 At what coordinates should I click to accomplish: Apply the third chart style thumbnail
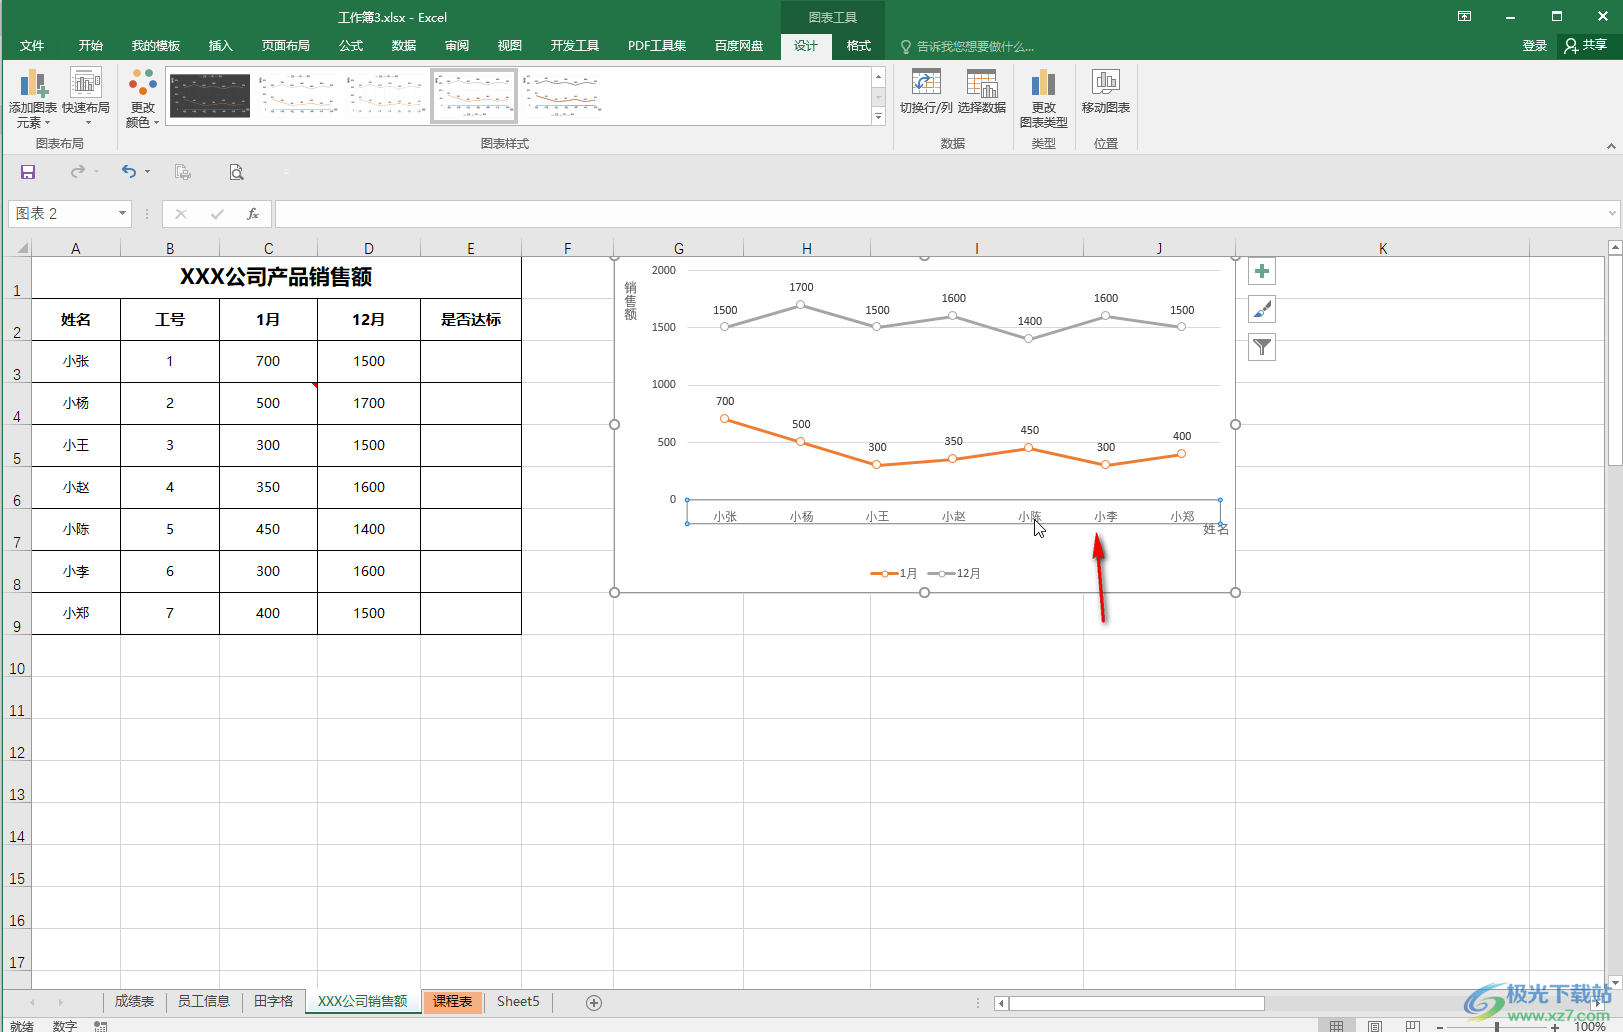[386, 96]
